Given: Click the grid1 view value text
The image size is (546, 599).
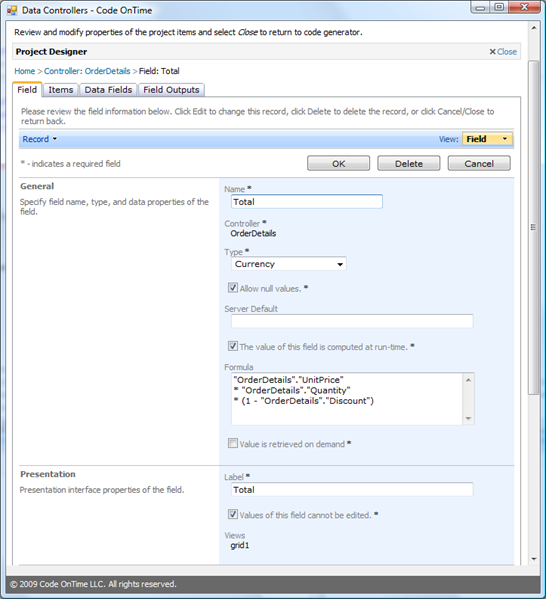Looking at the screenshot, I should tap(240, 546).
